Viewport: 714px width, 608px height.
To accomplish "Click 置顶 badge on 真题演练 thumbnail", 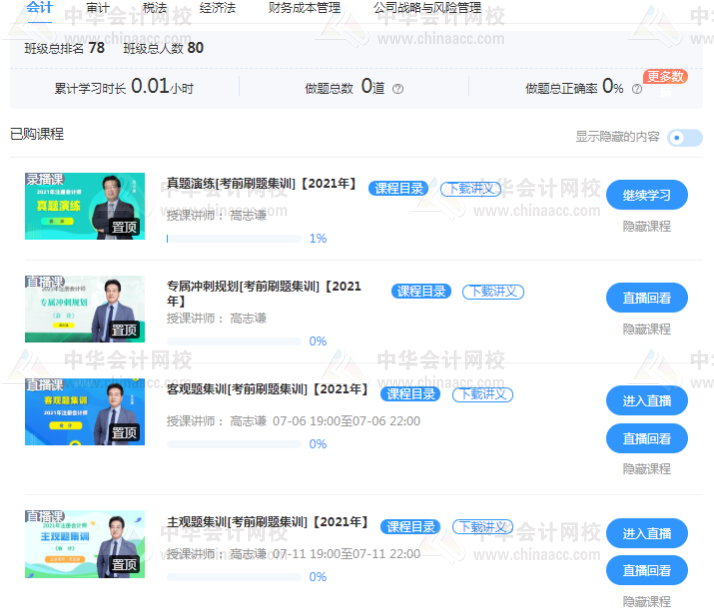I will [x=125, y=227].
